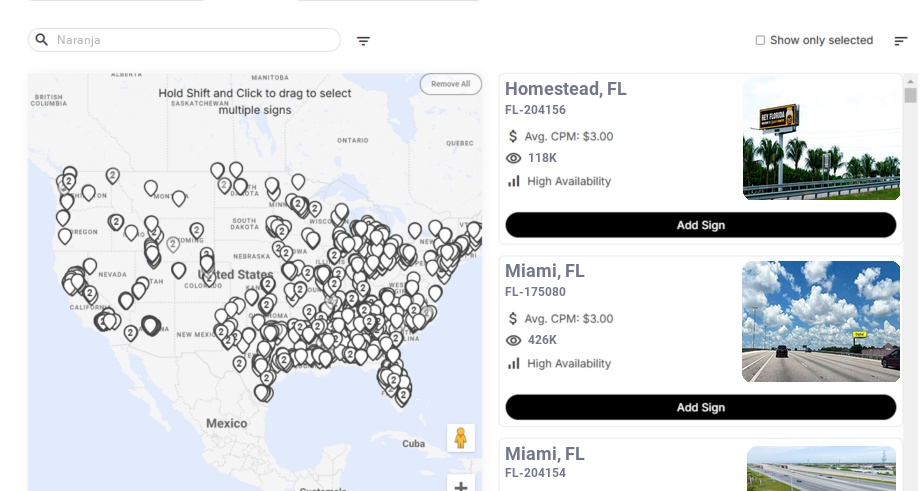Add the Miami FL-175080 sign
The height and width of the screenshot is (491, 920).
(700, 407)
